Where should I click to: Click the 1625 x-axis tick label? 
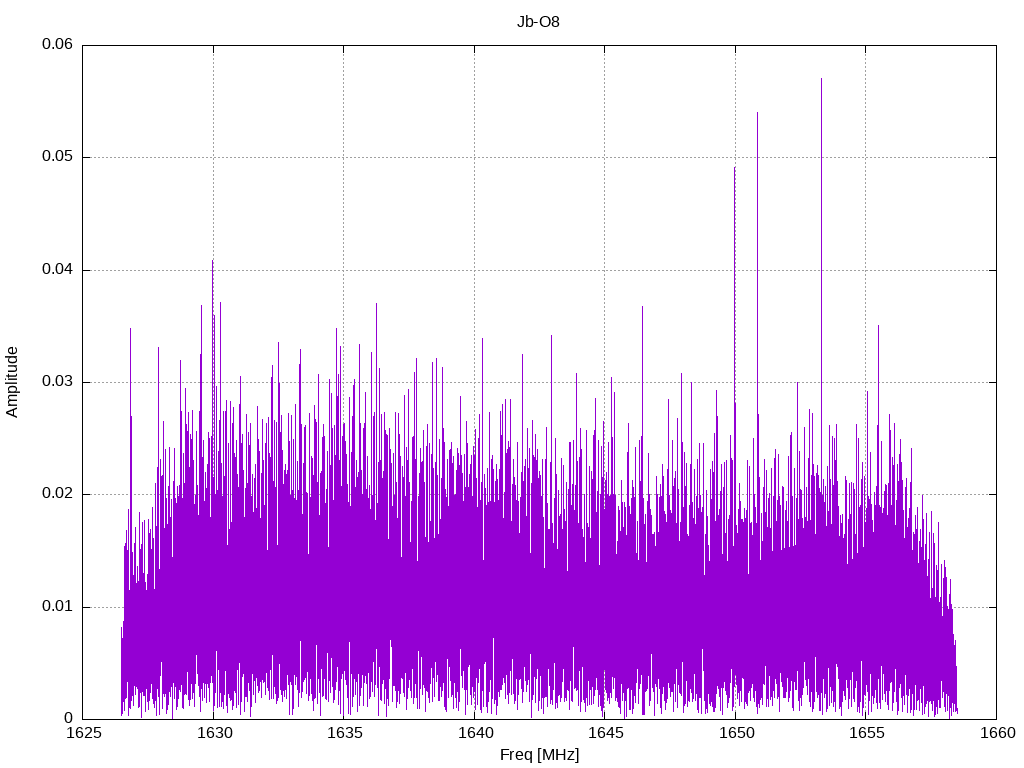[84, 733]
